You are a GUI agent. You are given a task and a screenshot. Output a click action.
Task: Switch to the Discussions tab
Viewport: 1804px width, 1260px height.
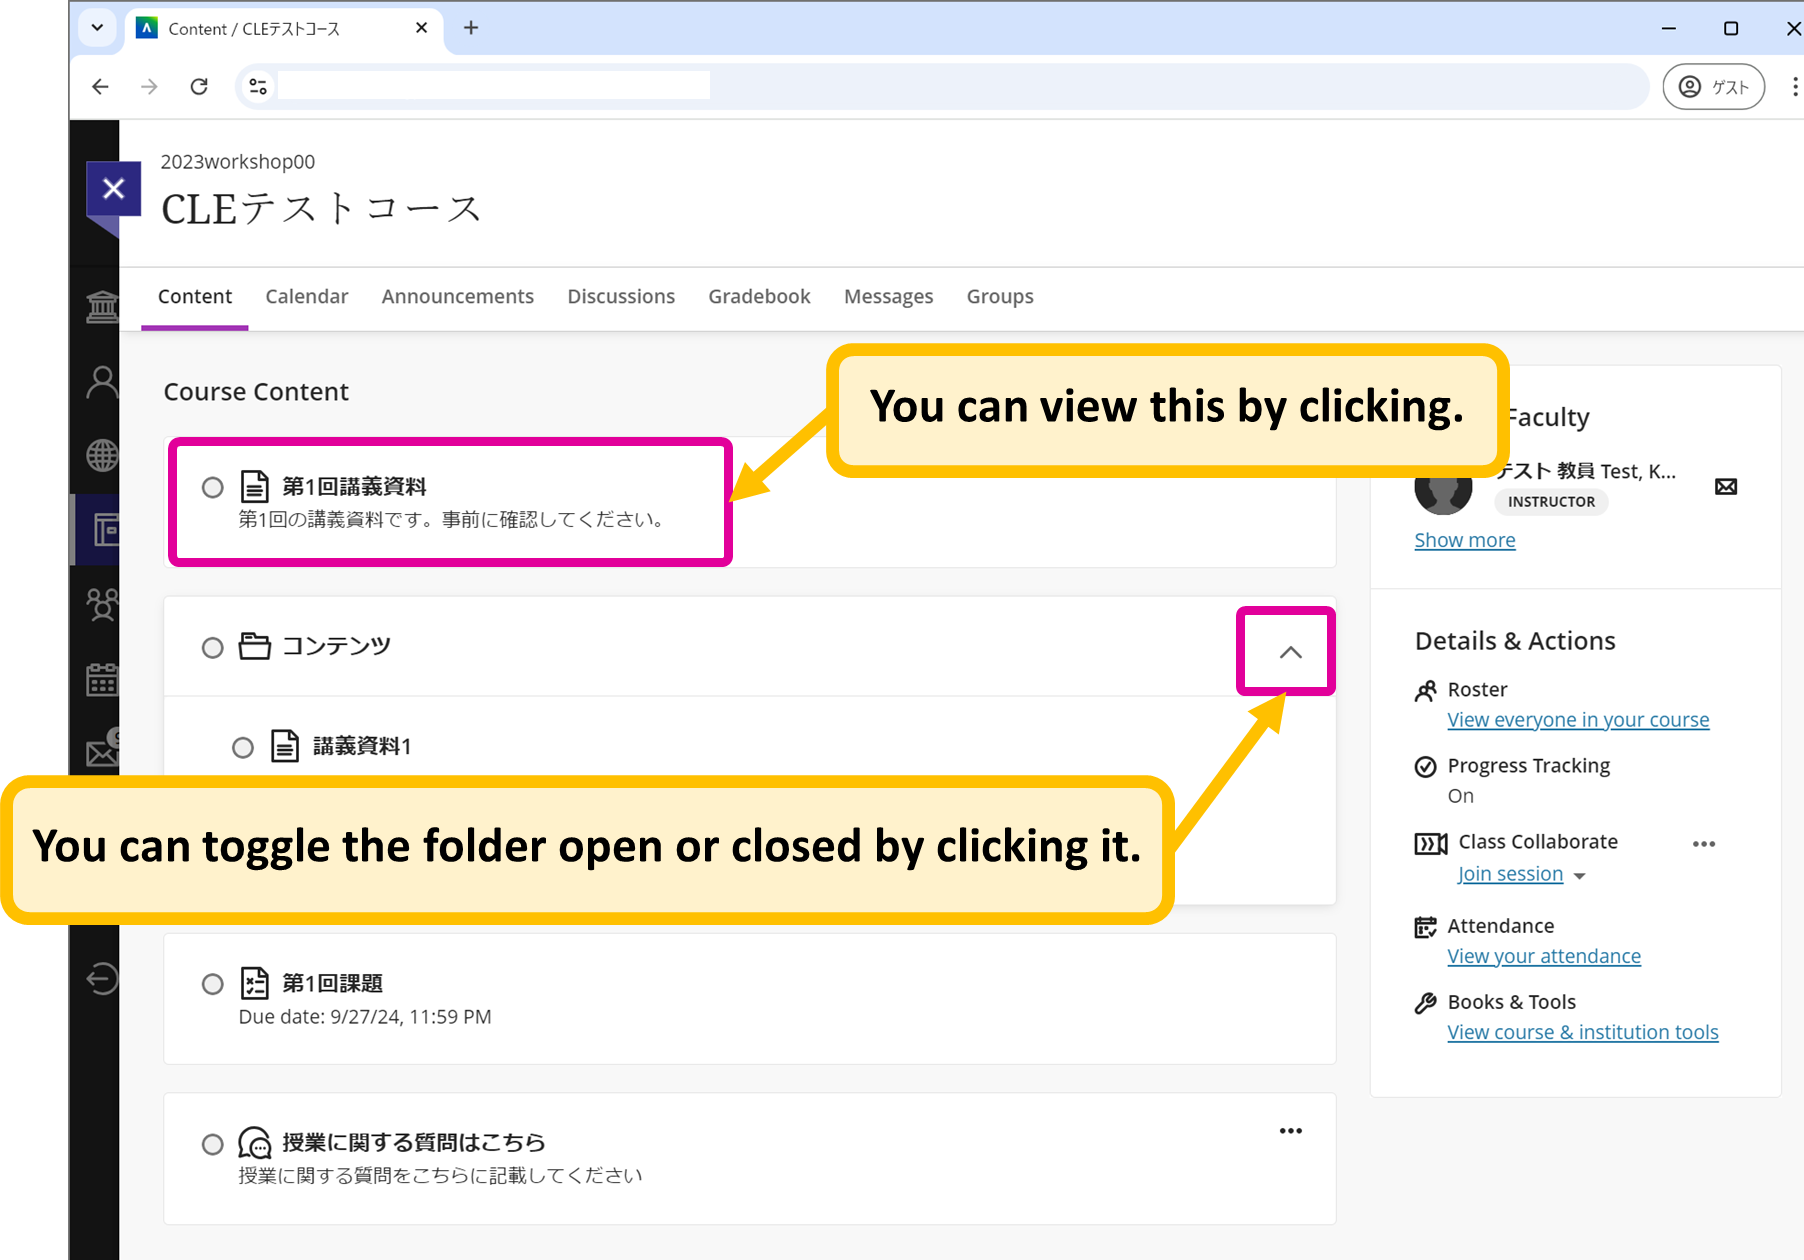coord(621,296)
